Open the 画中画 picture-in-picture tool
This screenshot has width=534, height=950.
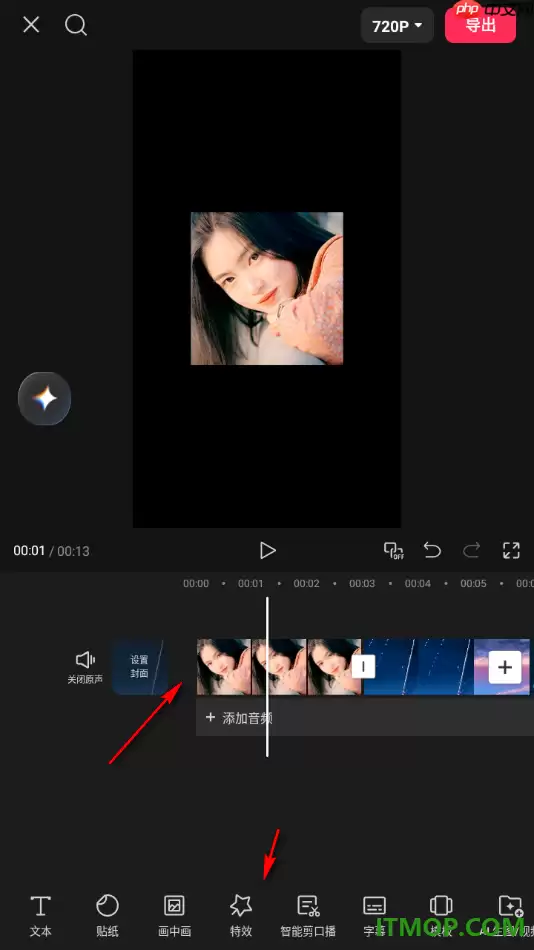click(174, 916)
